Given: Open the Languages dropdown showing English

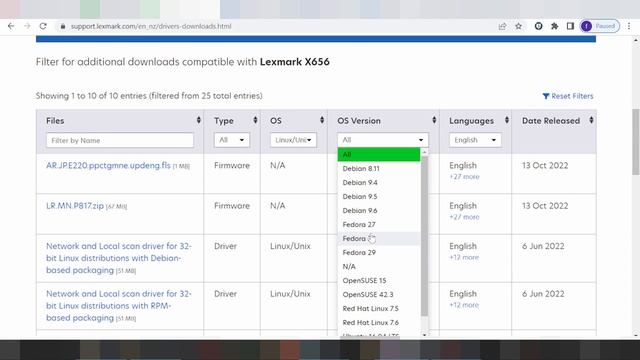Looking at the screenshot, I should [475, 140].
